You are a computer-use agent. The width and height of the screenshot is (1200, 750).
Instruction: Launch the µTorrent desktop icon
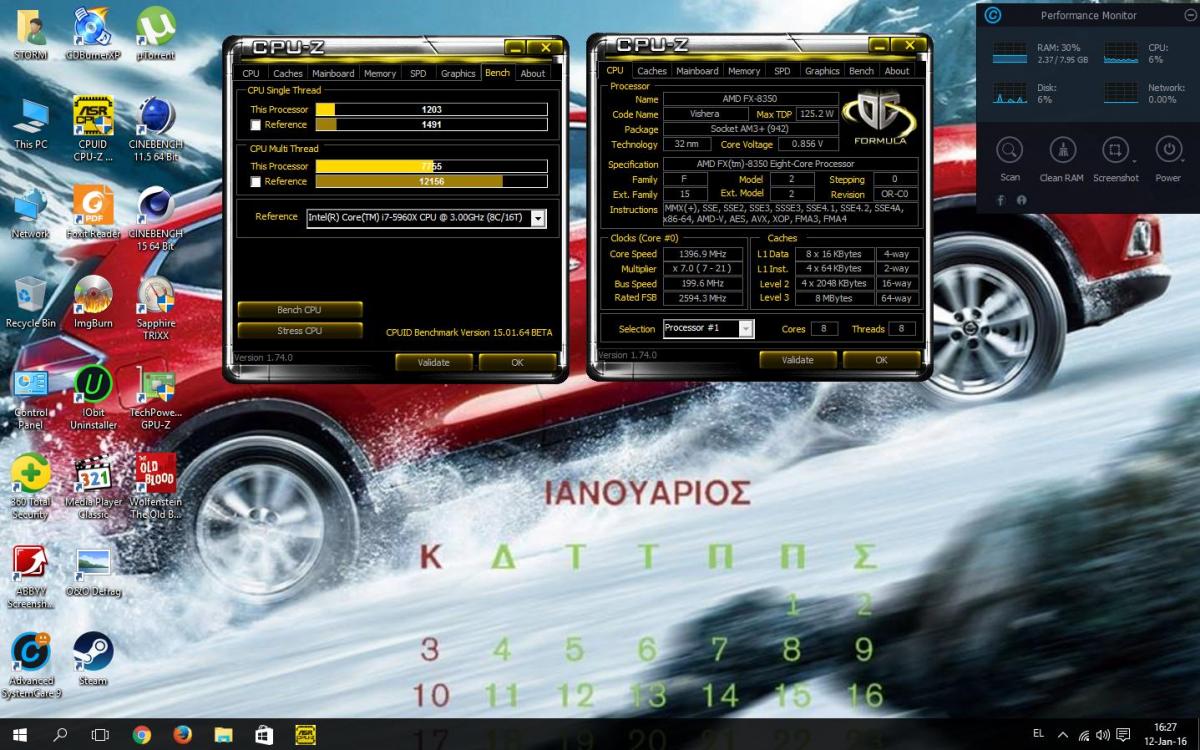click(155, 34)
